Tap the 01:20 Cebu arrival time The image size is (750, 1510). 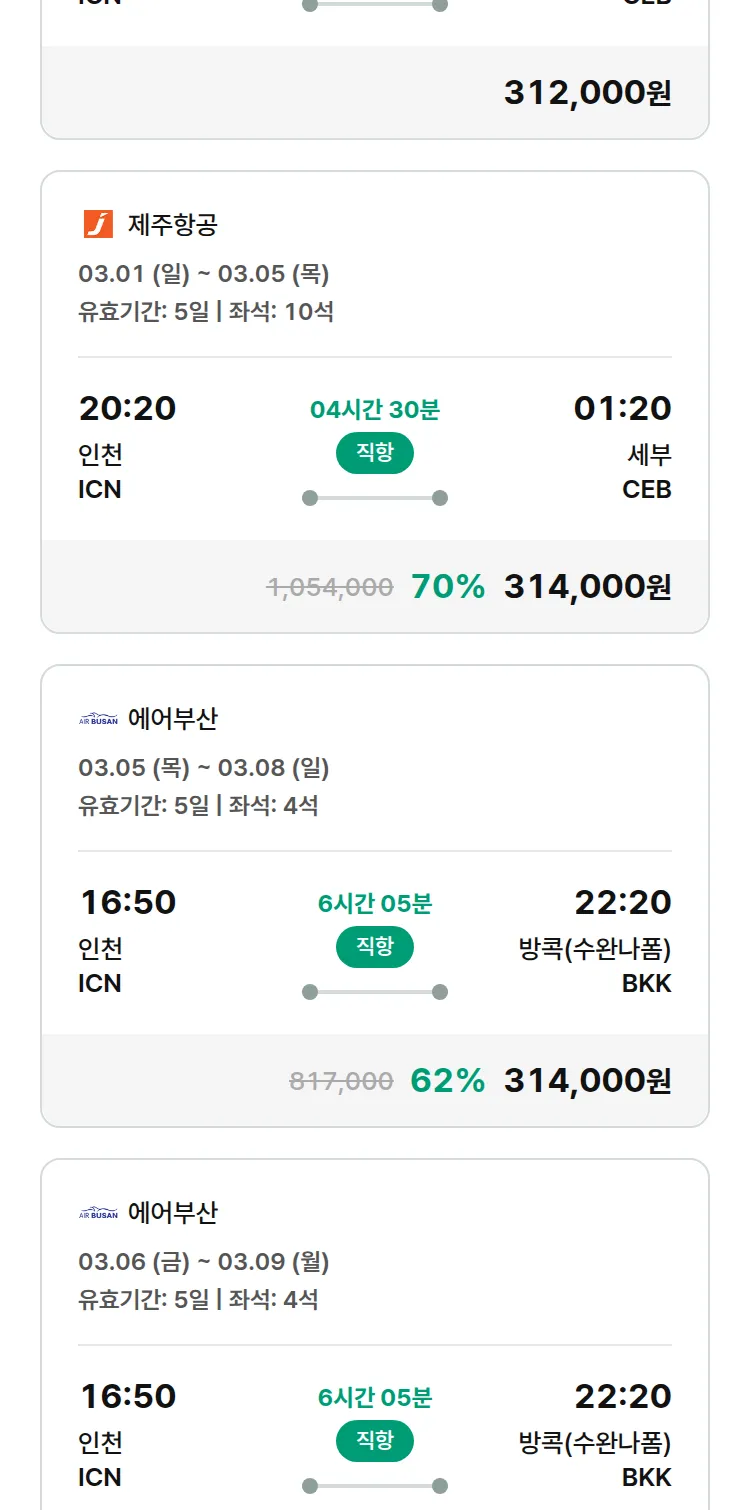[x=622, y=409]
